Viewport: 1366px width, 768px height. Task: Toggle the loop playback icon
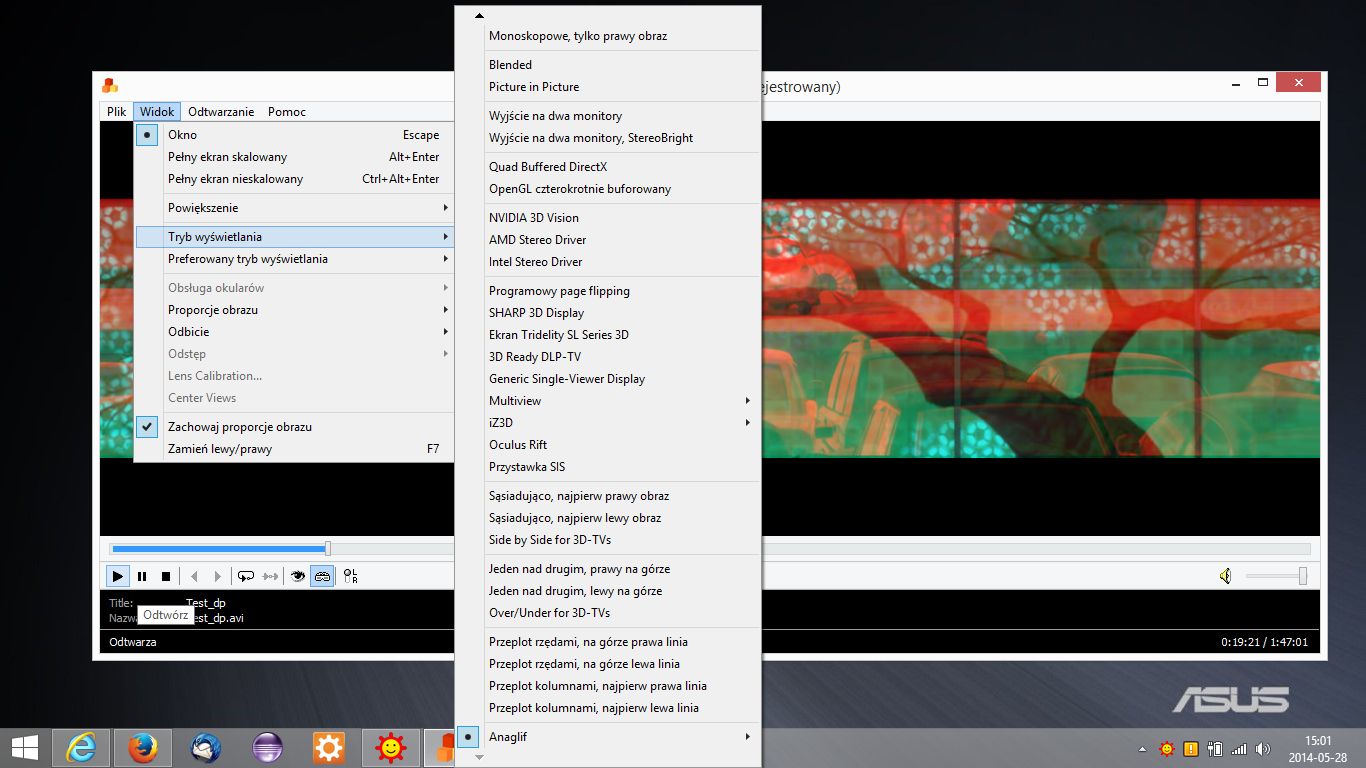coord(246,576)
